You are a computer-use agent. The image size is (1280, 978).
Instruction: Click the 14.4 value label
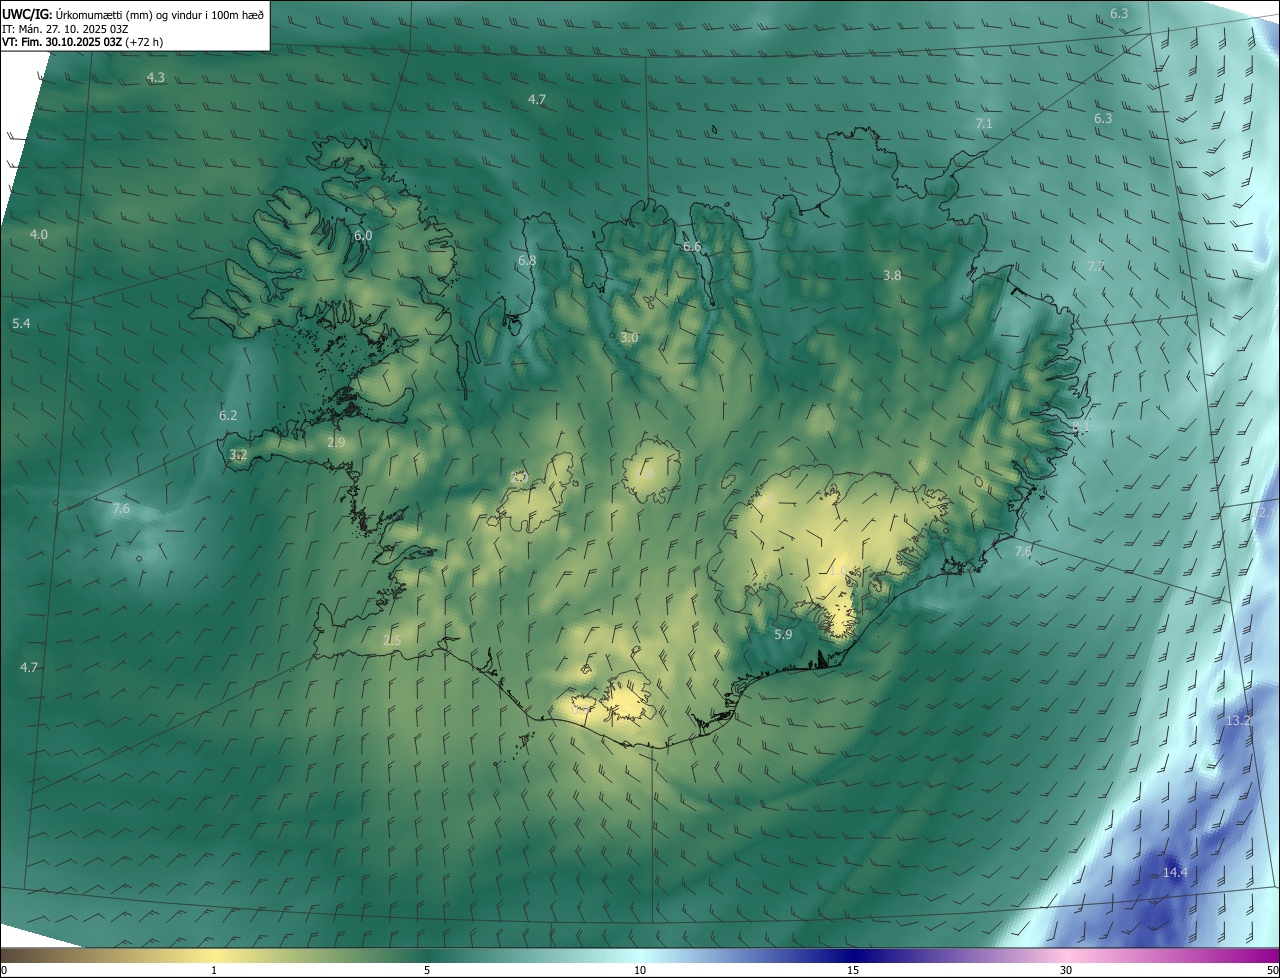[x=1175, y=872]
